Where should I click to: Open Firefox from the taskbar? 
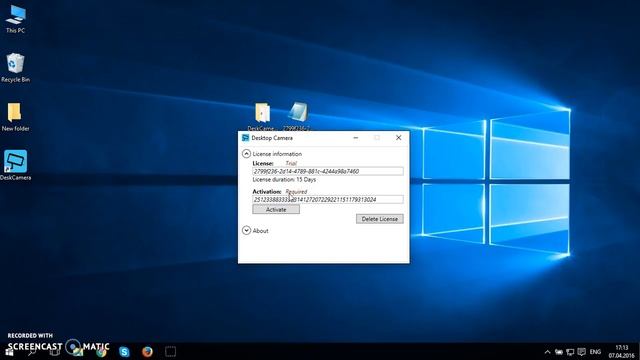point(147,351)
